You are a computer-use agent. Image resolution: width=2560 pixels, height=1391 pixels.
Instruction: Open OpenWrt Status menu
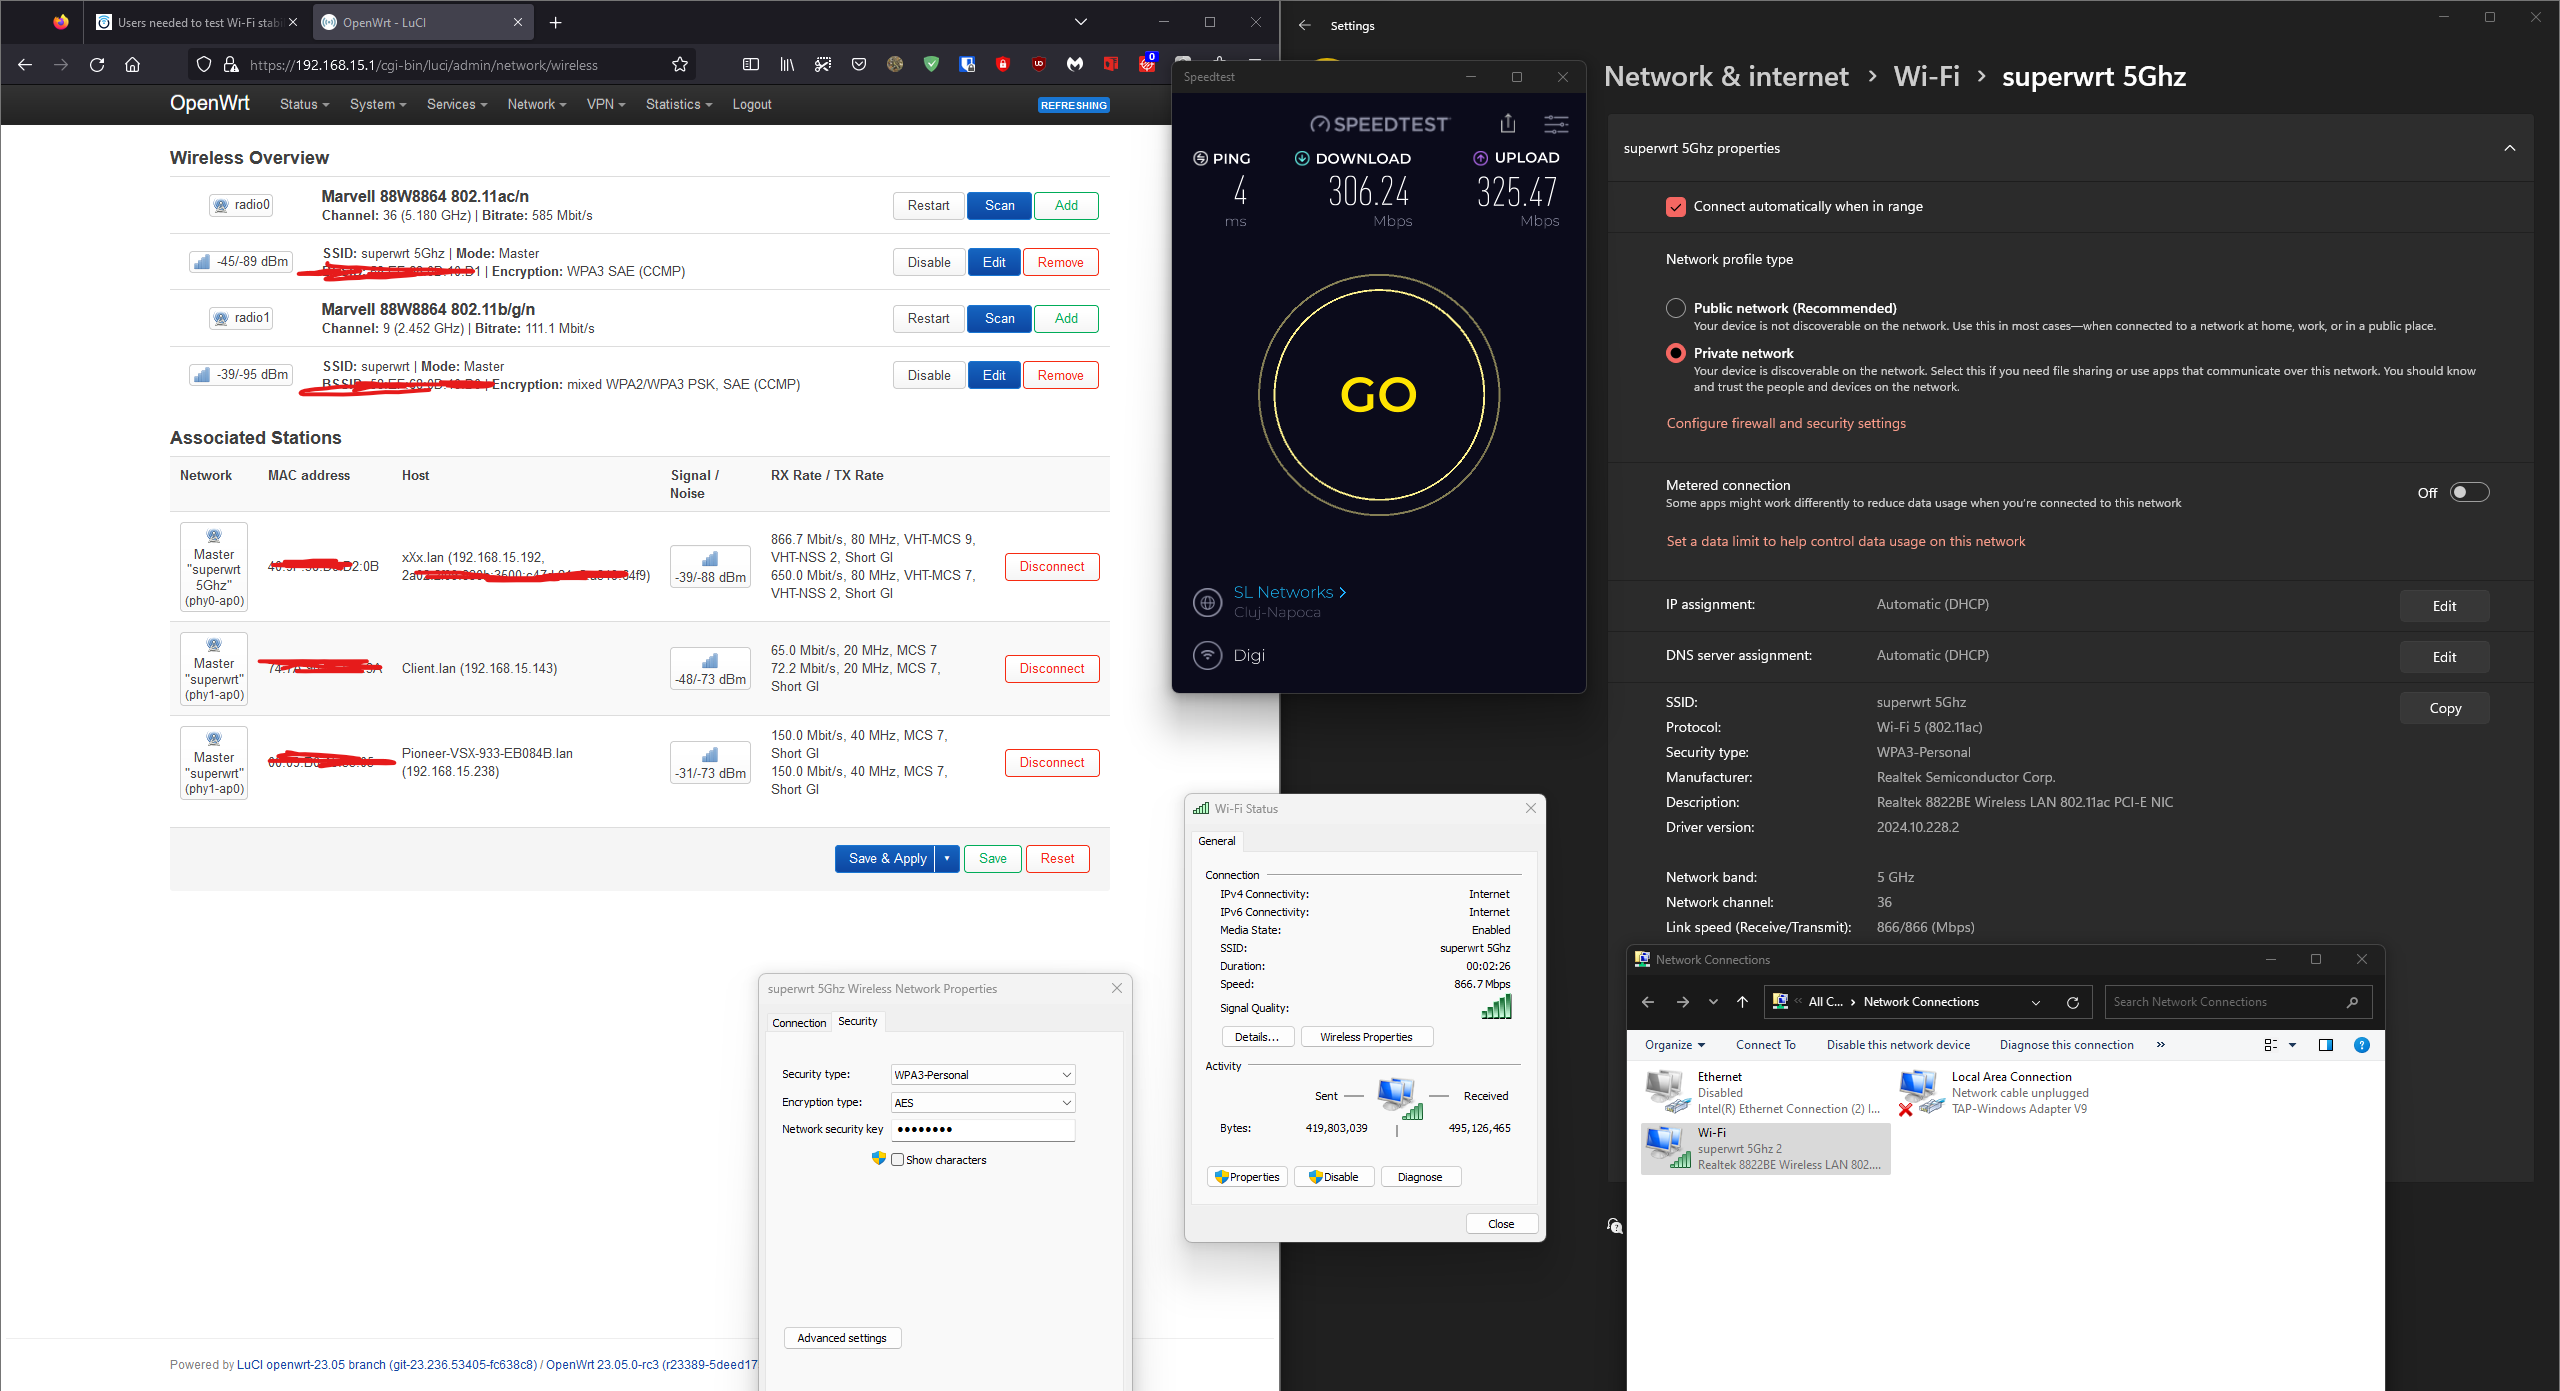pos(304,104)
